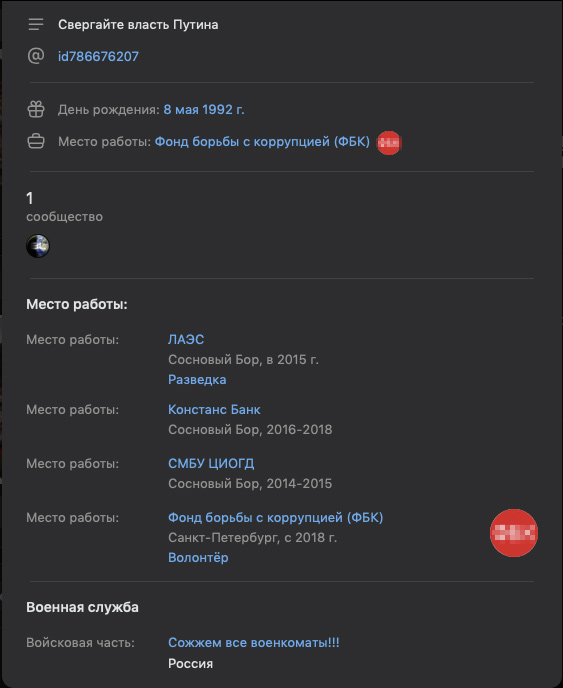This screenshot has height=688, width=563.
Task: Open the small red FBK logo badge
Action: (389, 143)
